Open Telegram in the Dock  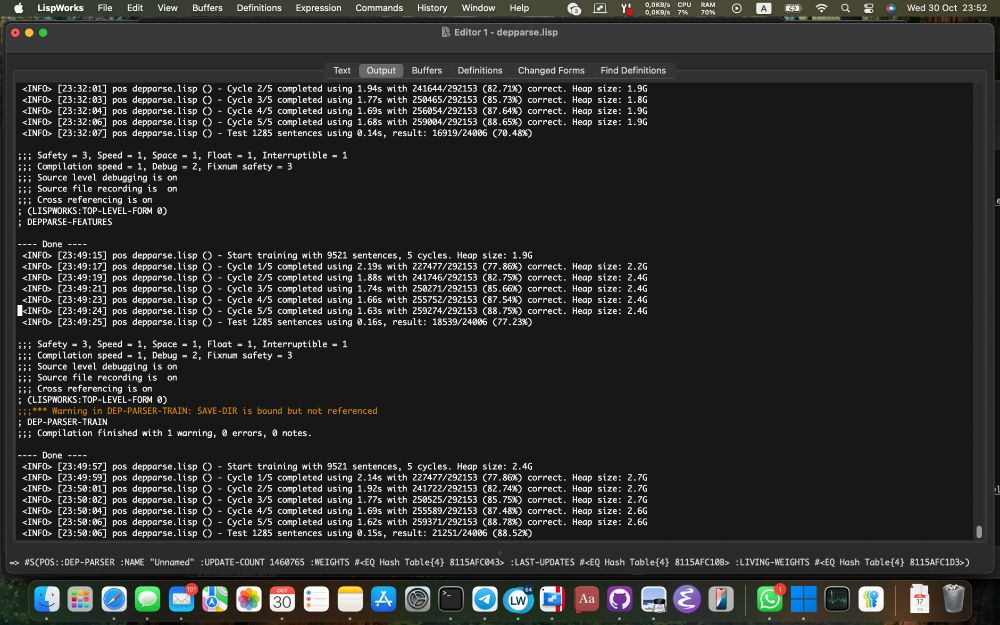tap(485, 599)
